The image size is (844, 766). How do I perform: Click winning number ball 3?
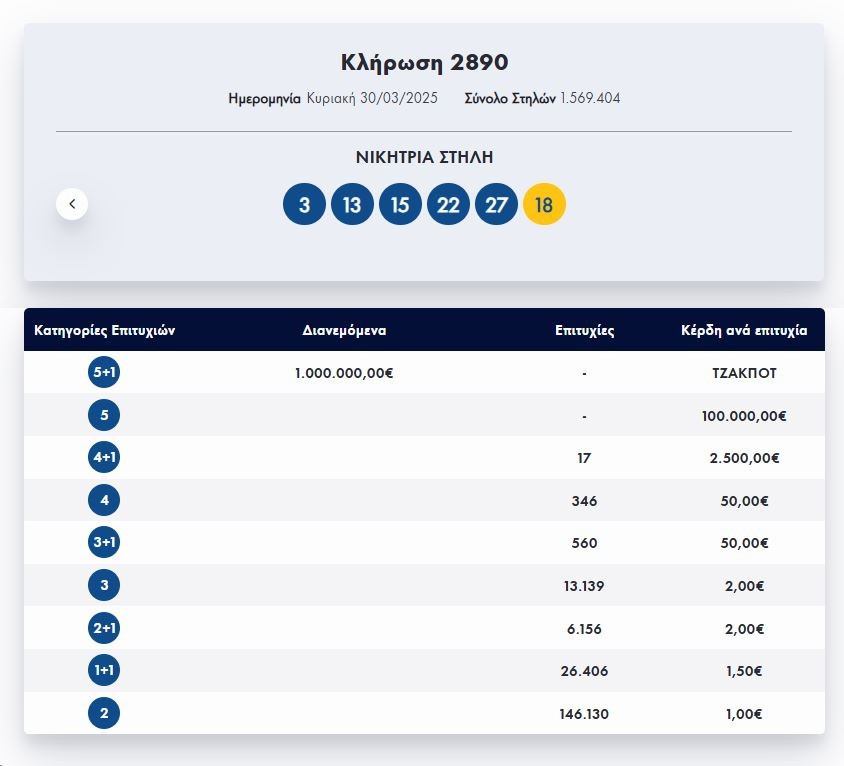click(x=304, y=205)
